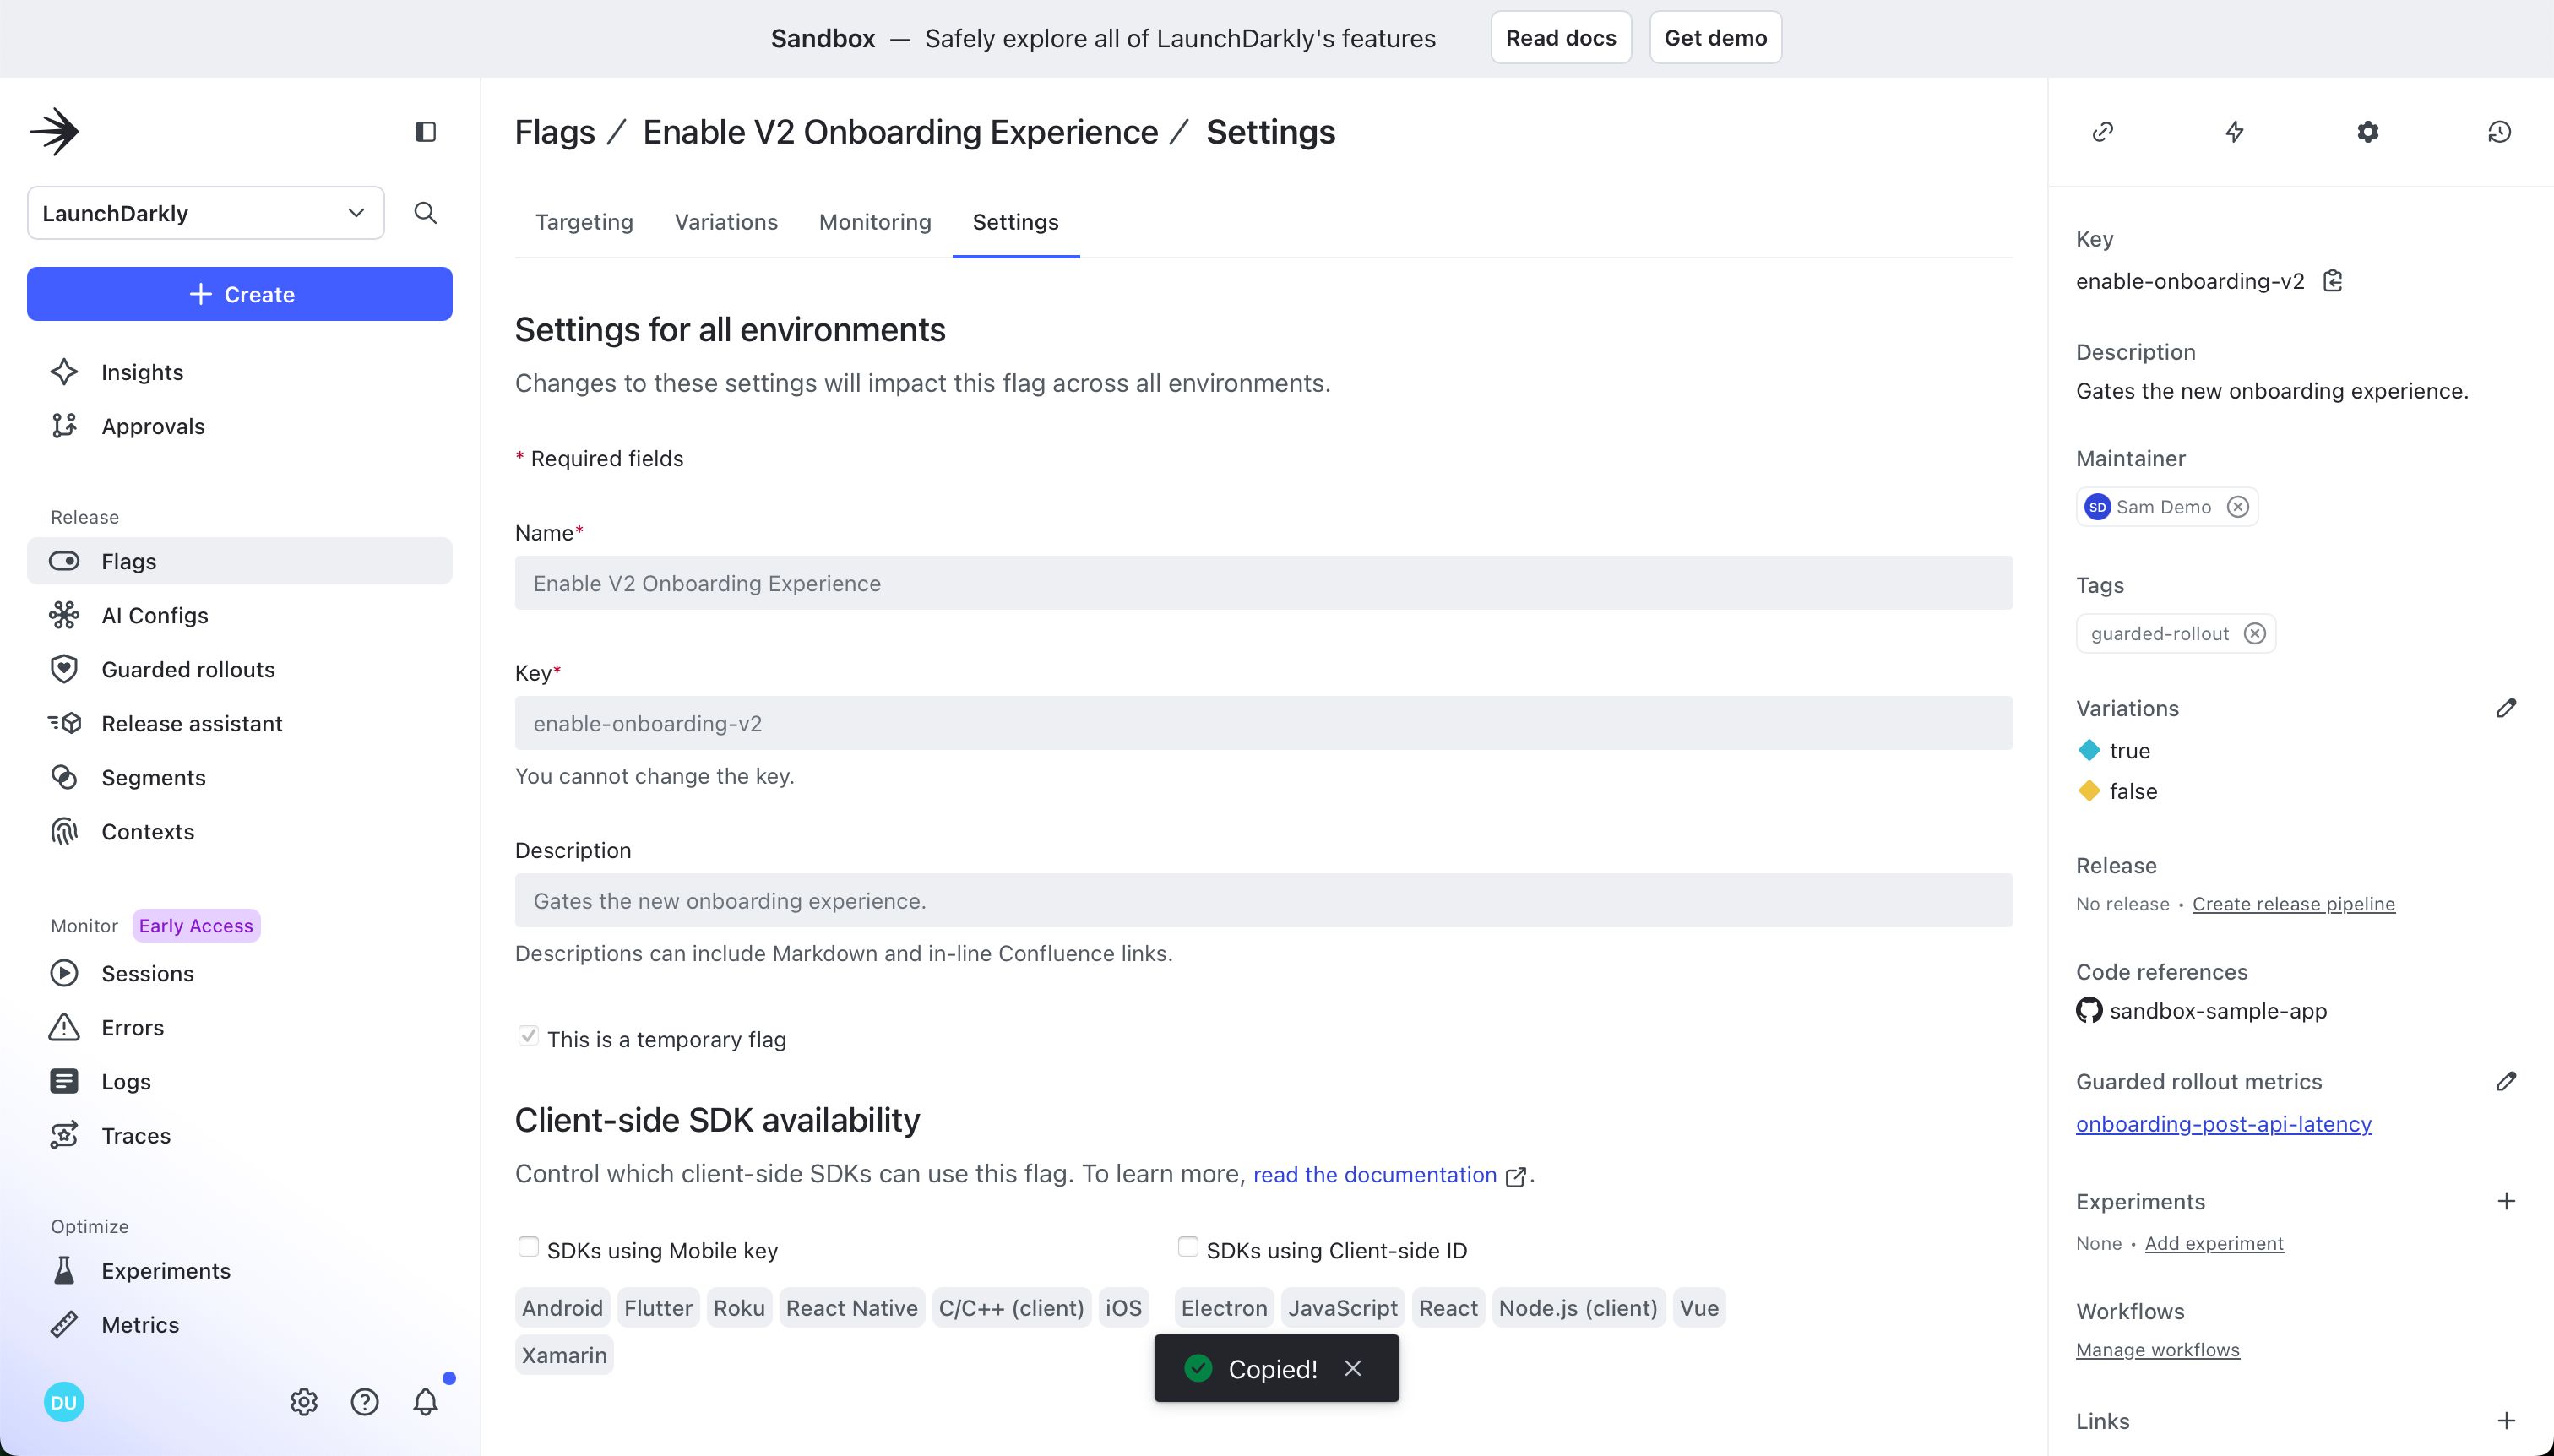Click the Early Access badge

196,926
